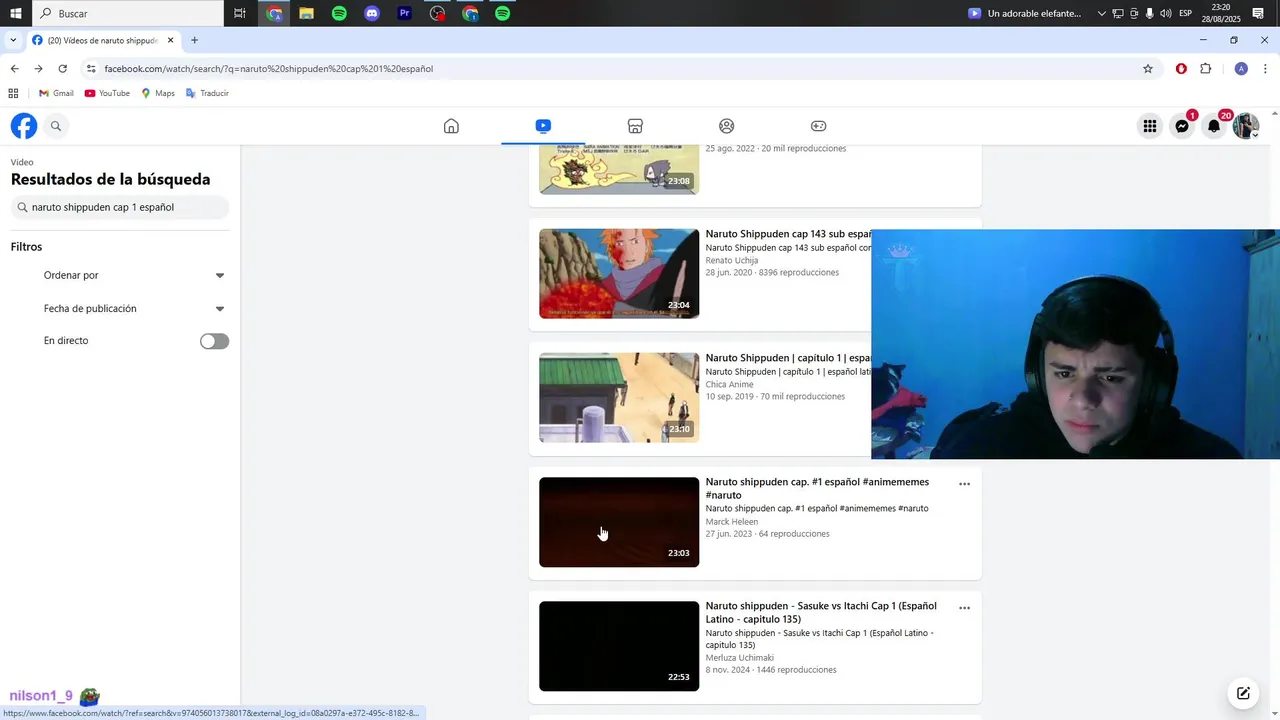Visit Marck Heleen's page
Image resolution: width=1280 pixels, height=720 pixels.
(x=732, y=521)
